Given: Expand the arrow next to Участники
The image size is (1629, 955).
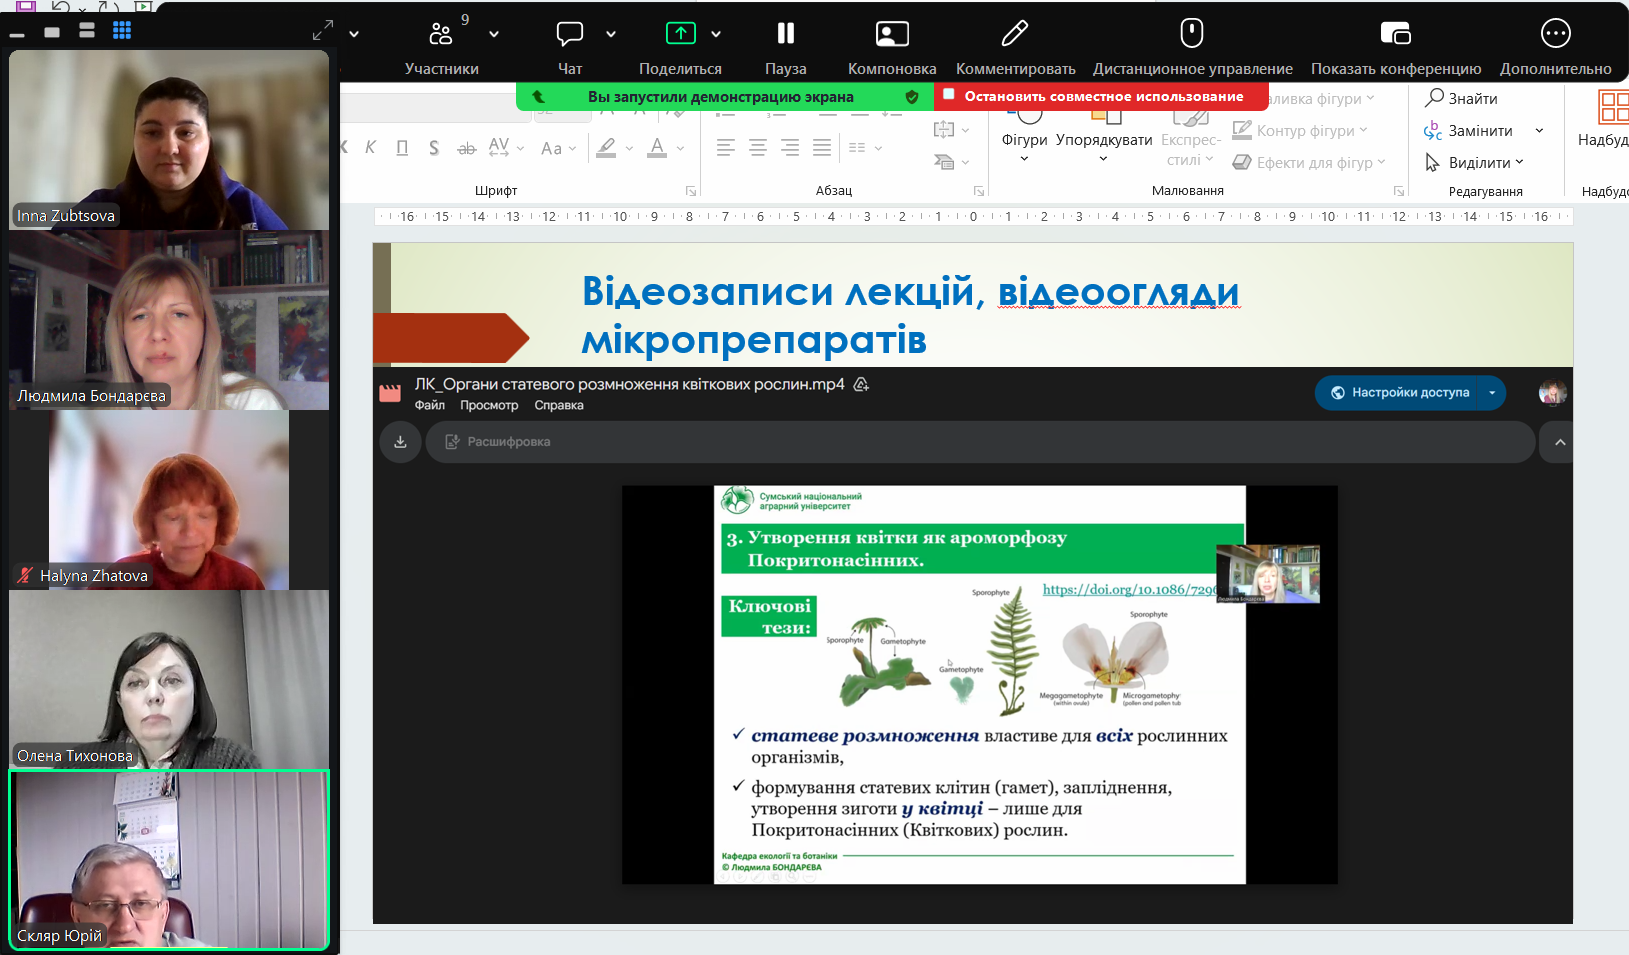Looking at the screenshot, I should pyautogui.click(x=494, y=34).
